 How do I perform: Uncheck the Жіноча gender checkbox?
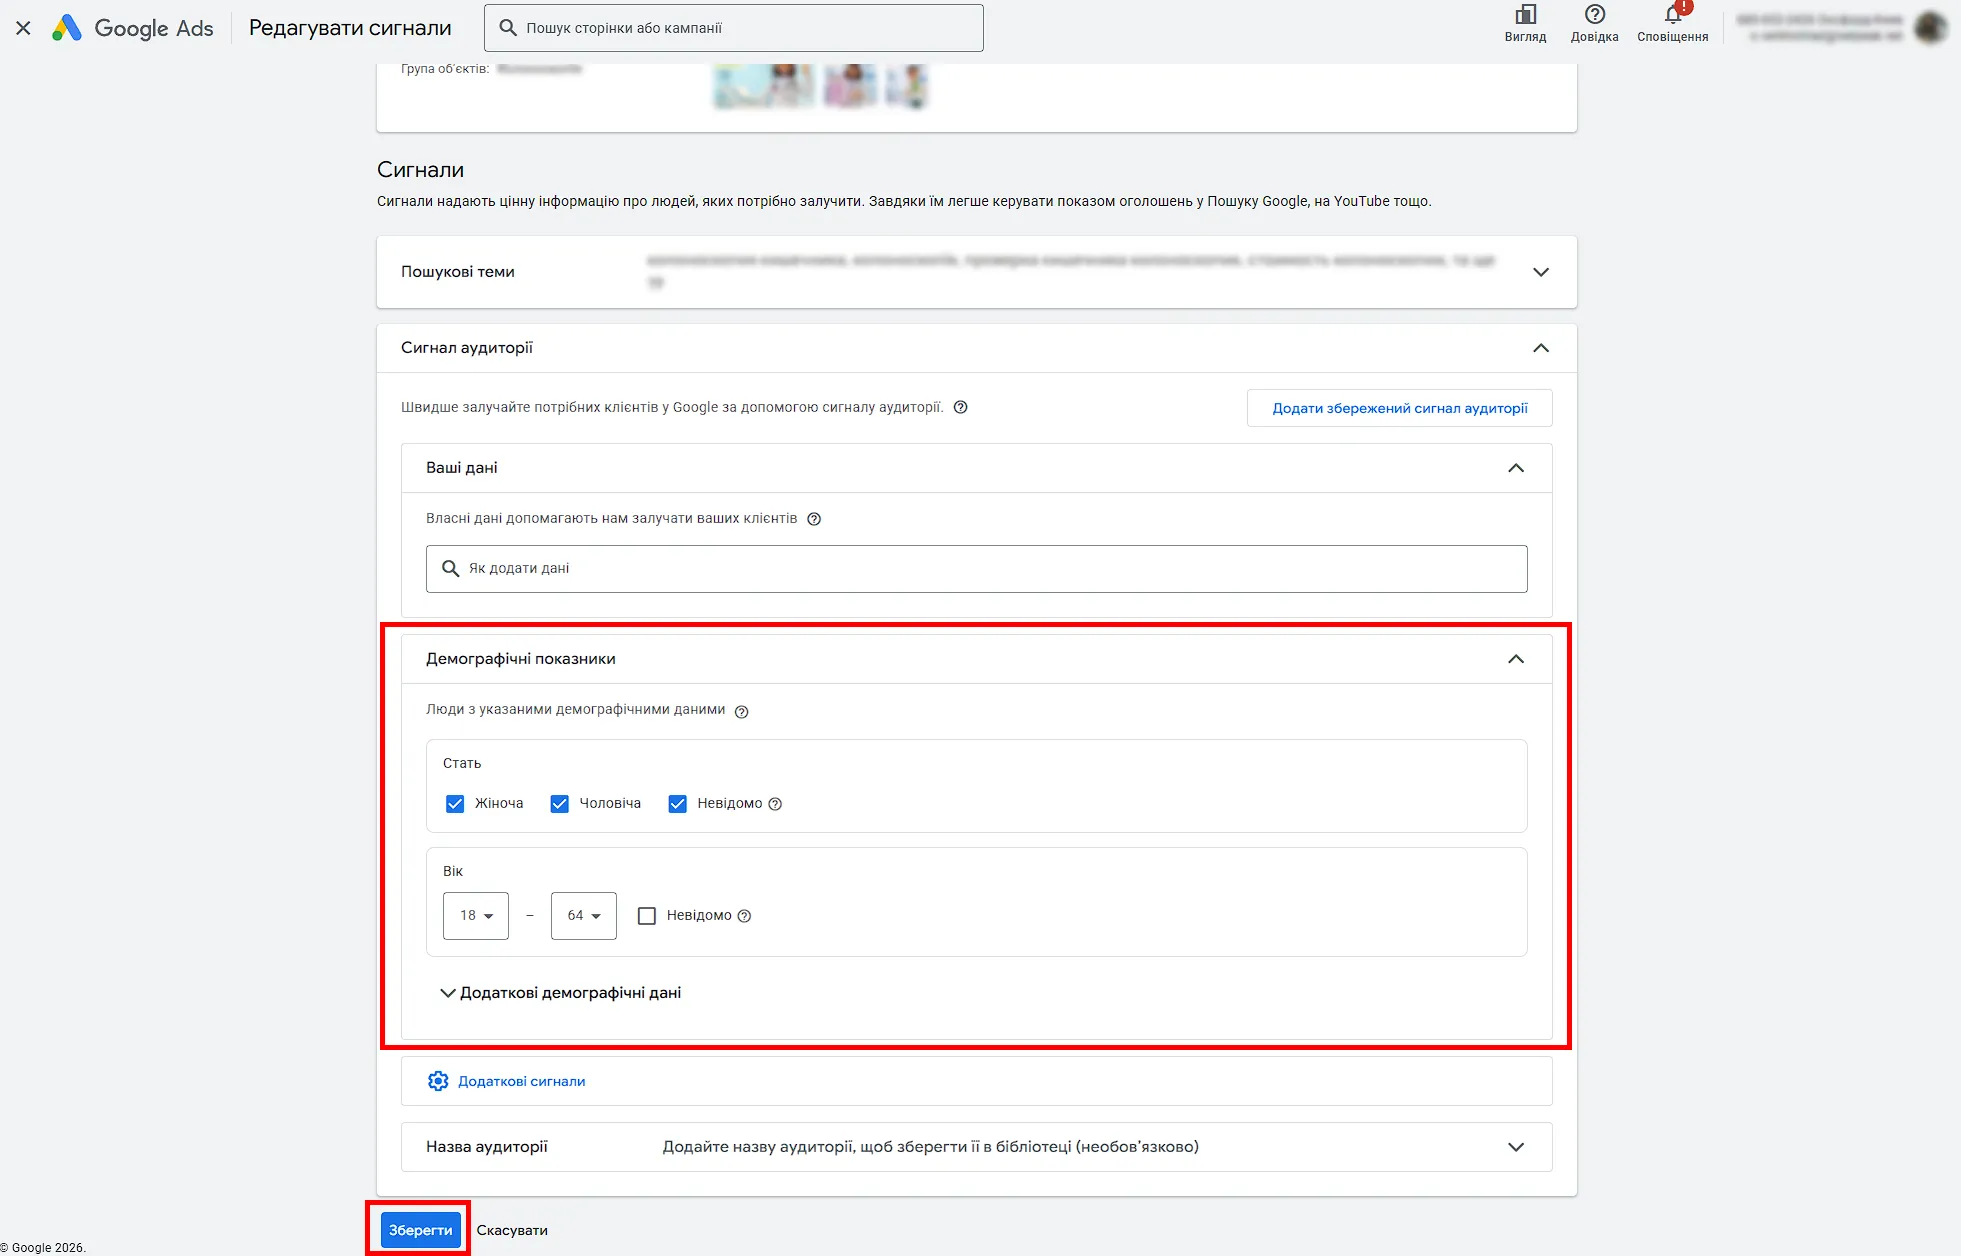pos(455,804)
